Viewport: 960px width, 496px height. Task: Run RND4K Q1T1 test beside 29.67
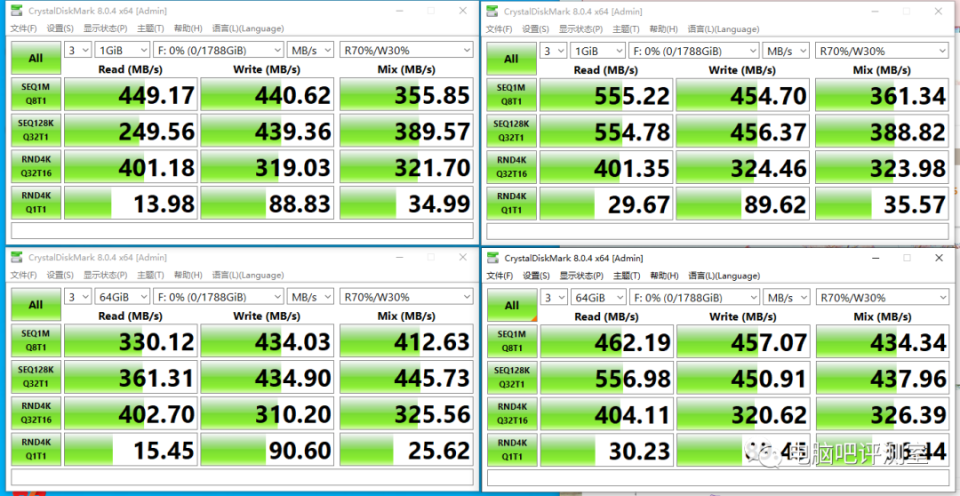click(x=511, y=203)
